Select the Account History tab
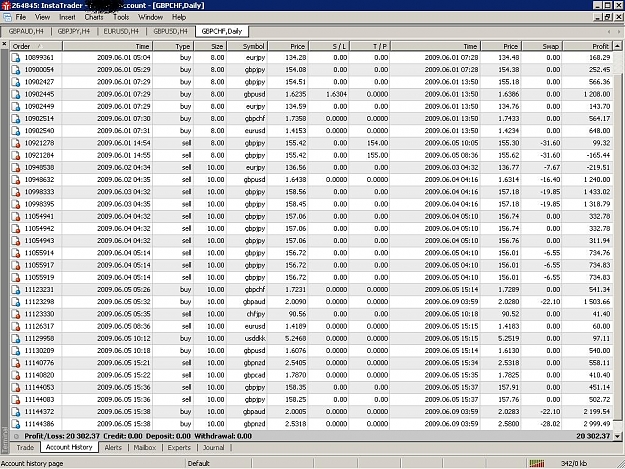 click(69, 447)
